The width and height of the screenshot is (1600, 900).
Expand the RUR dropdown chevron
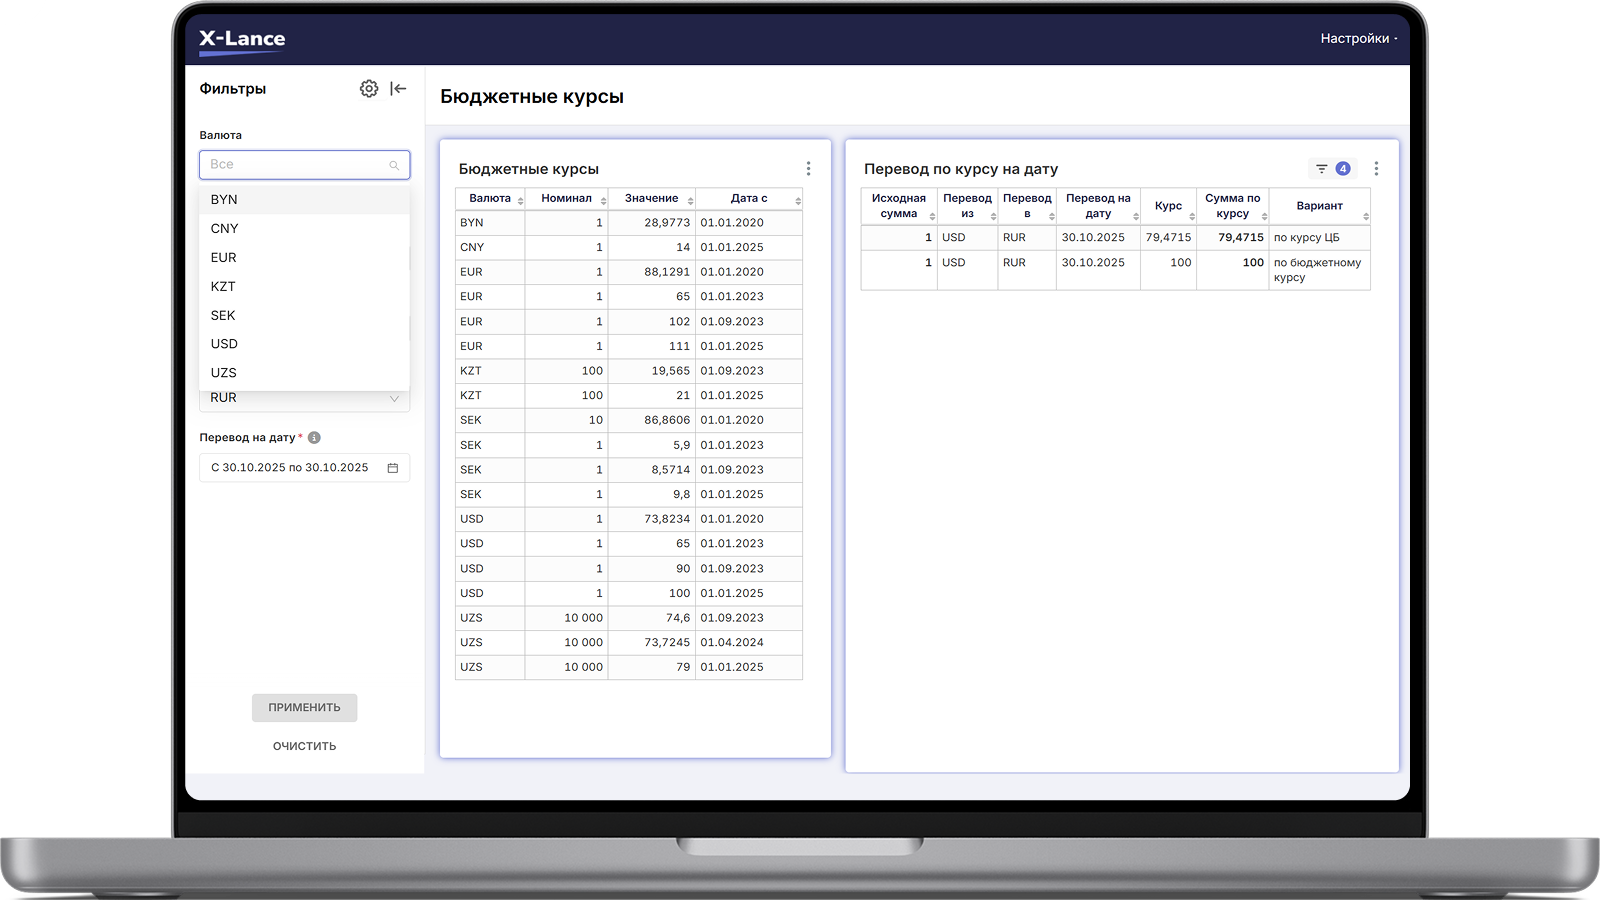pos(394,398)
